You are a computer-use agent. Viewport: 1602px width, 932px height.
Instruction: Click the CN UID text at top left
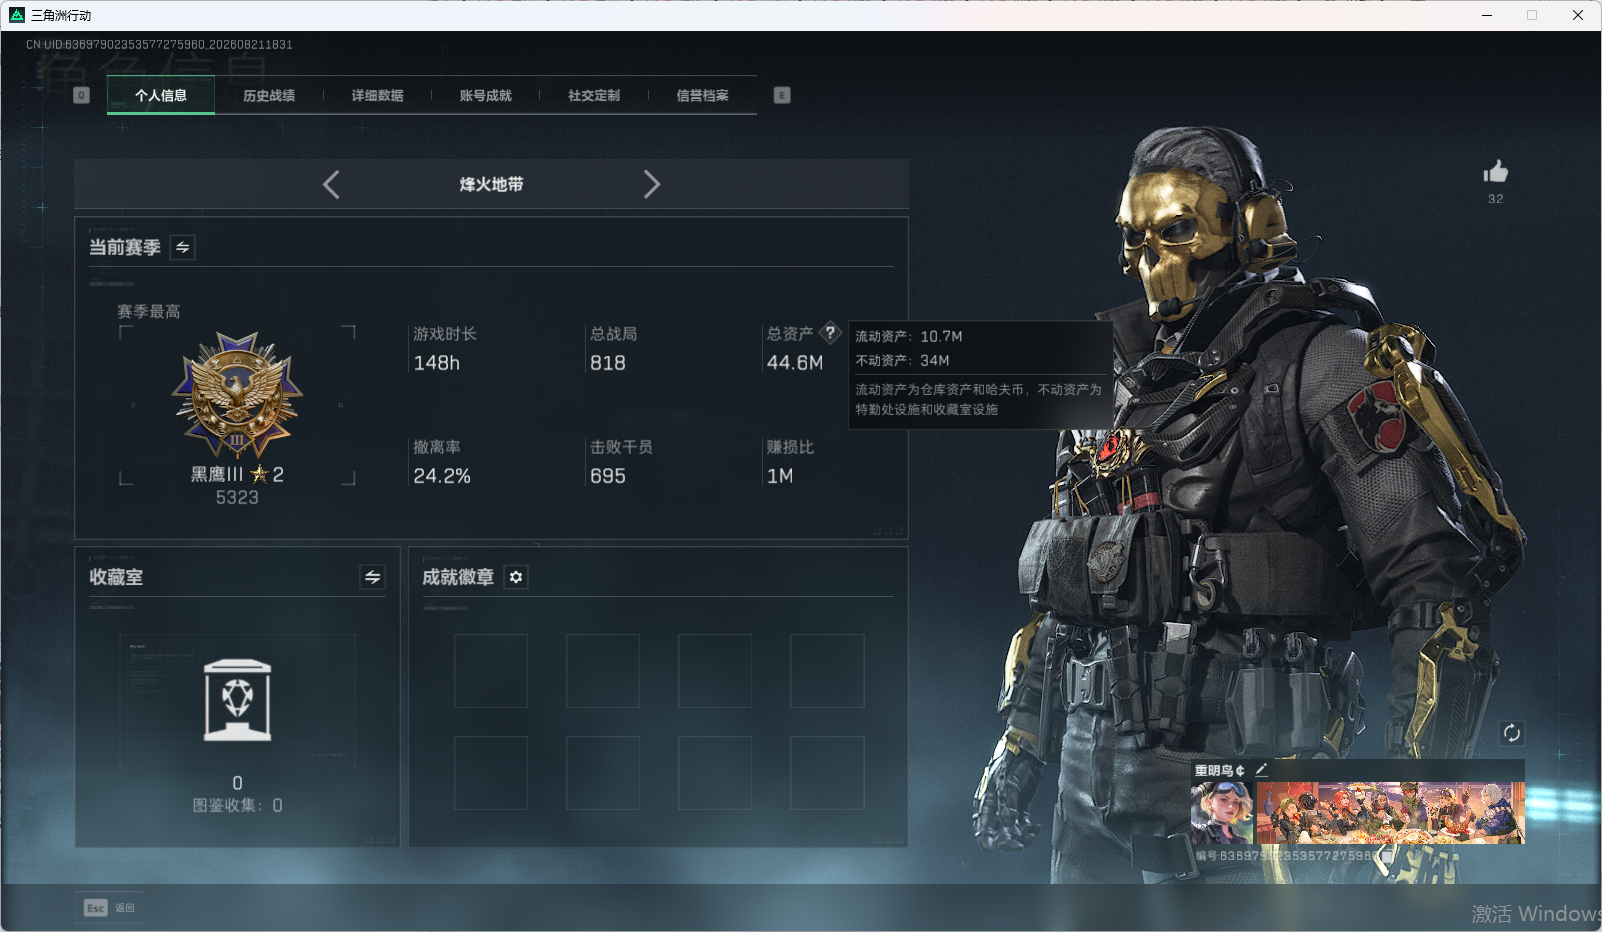click(x=159, y=45)
